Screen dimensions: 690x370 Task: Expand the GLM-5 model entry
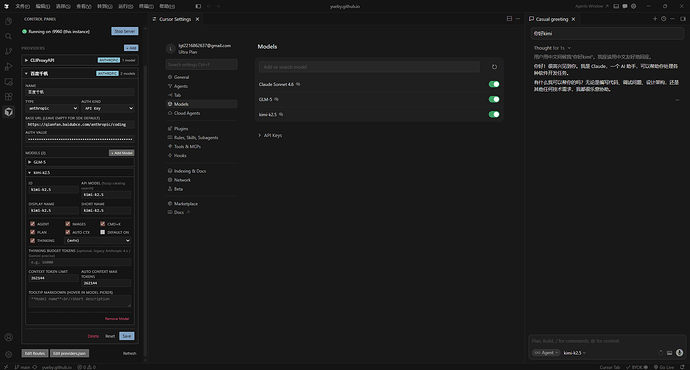pyautogui.click(x=80, y=162)
